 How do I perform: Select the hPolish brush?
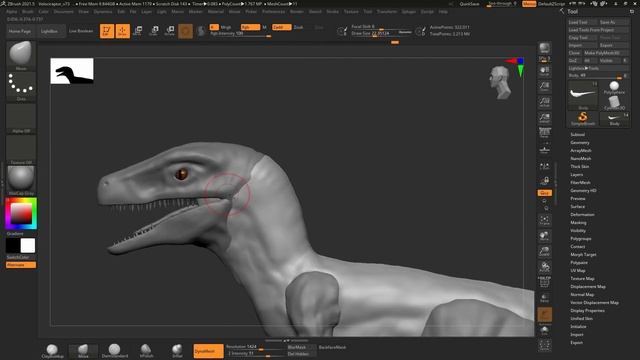[146, 351]
